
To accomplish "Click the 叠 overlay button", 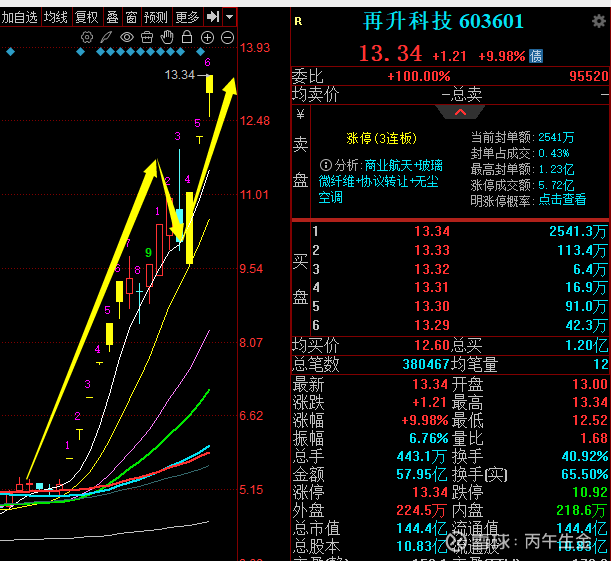I will 112,17.
